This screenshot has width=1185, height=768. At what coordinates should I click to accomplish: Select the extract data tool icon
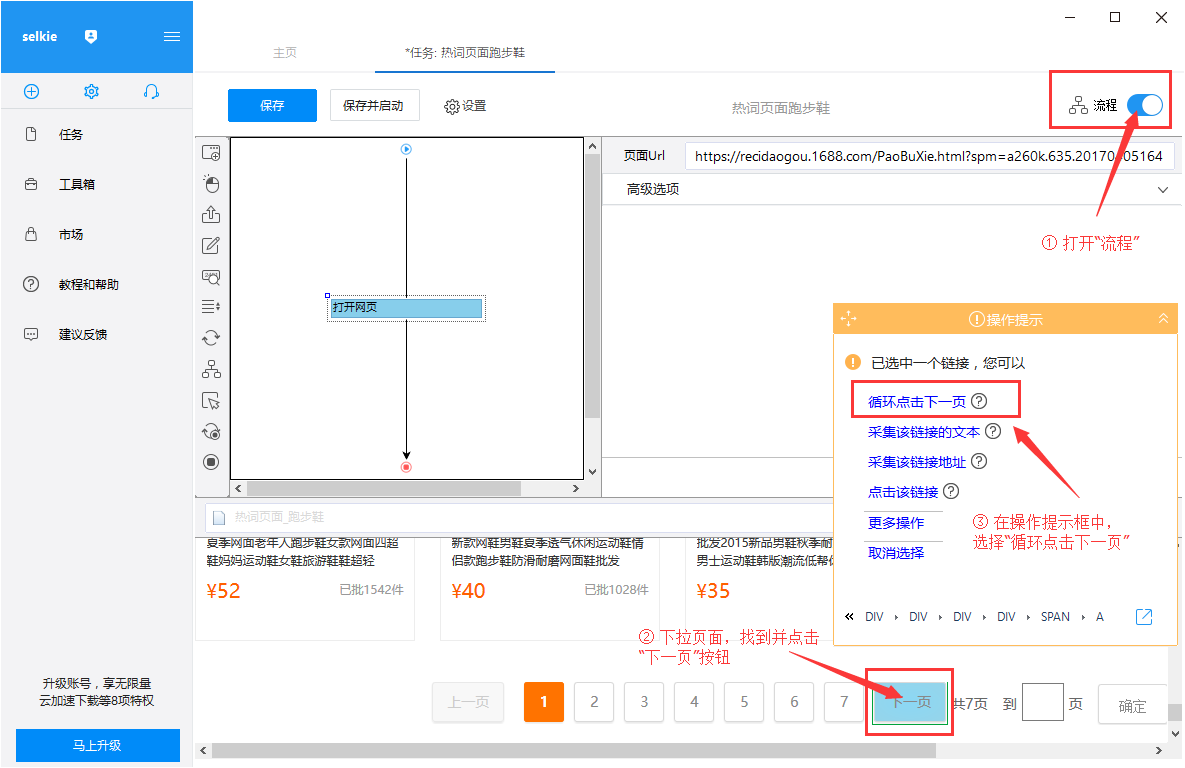tap(211, 215)
